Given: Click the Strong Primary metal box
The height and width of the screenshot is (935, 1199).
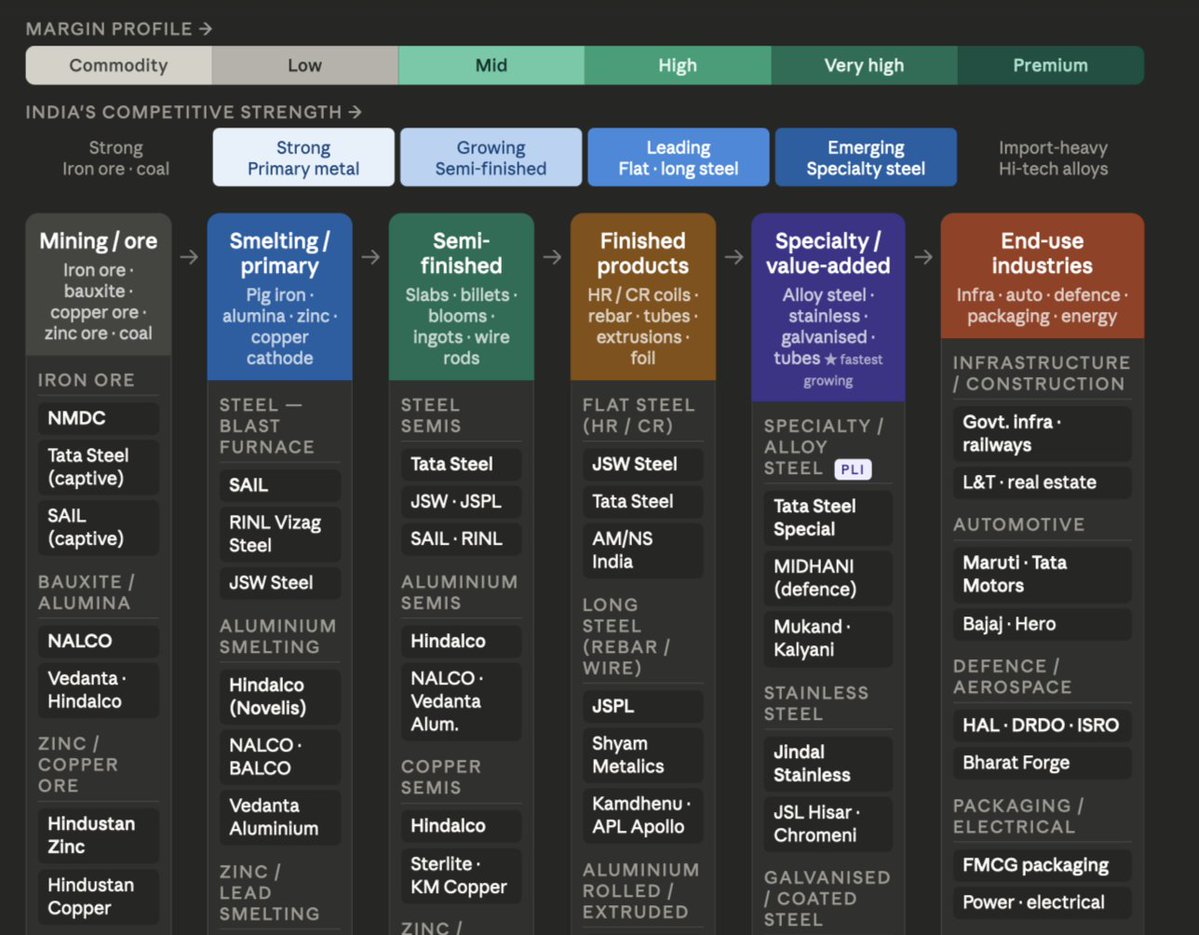Looking at the screenshot, I should pos(304,157).
